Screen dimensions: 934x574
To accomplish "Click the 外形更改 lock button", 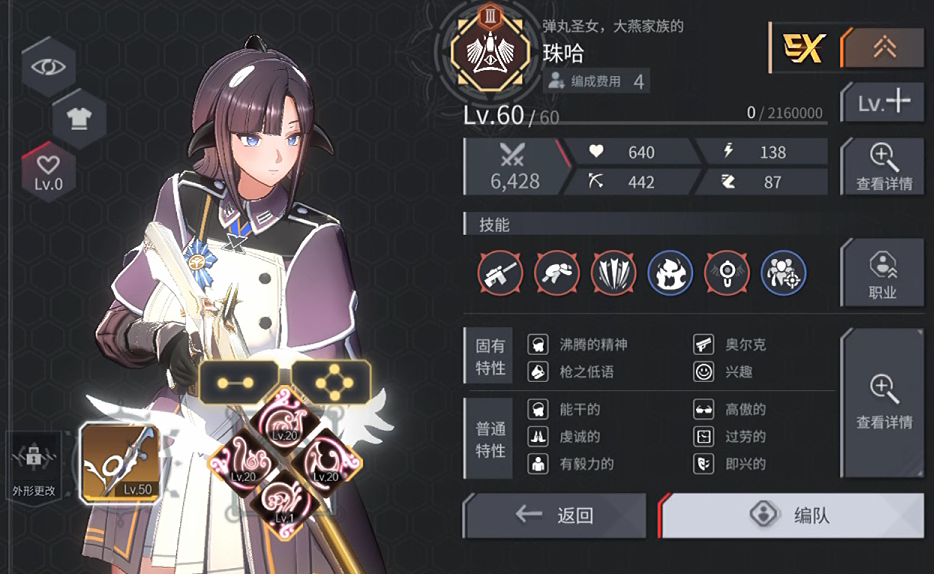I will (x=33, y=466).
